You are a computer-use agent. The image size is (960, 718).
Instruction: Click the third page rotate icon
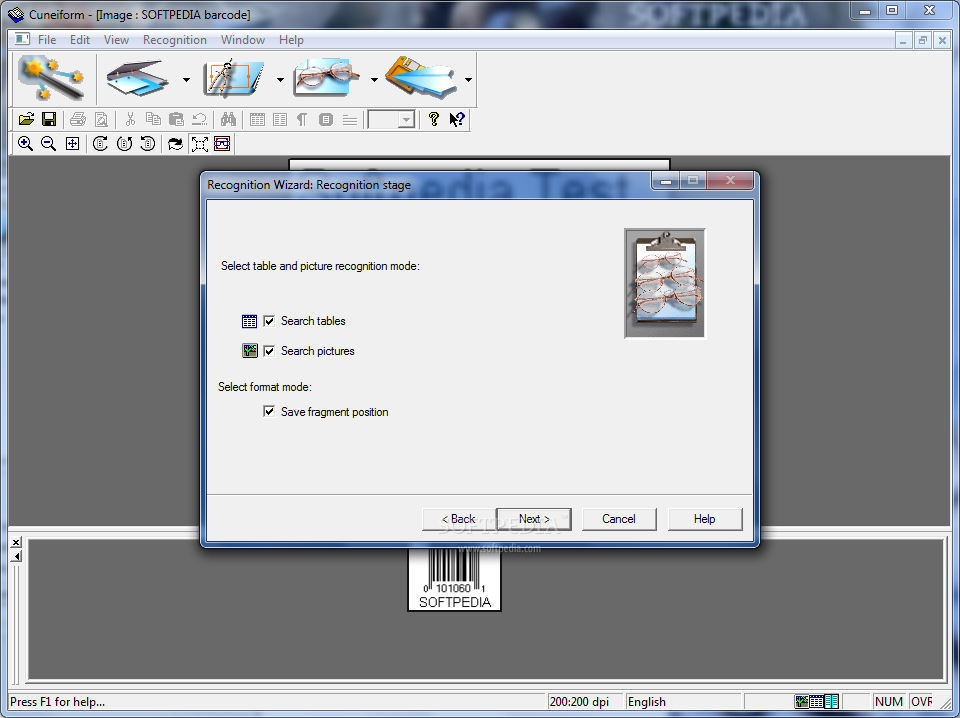click(148, 144)
